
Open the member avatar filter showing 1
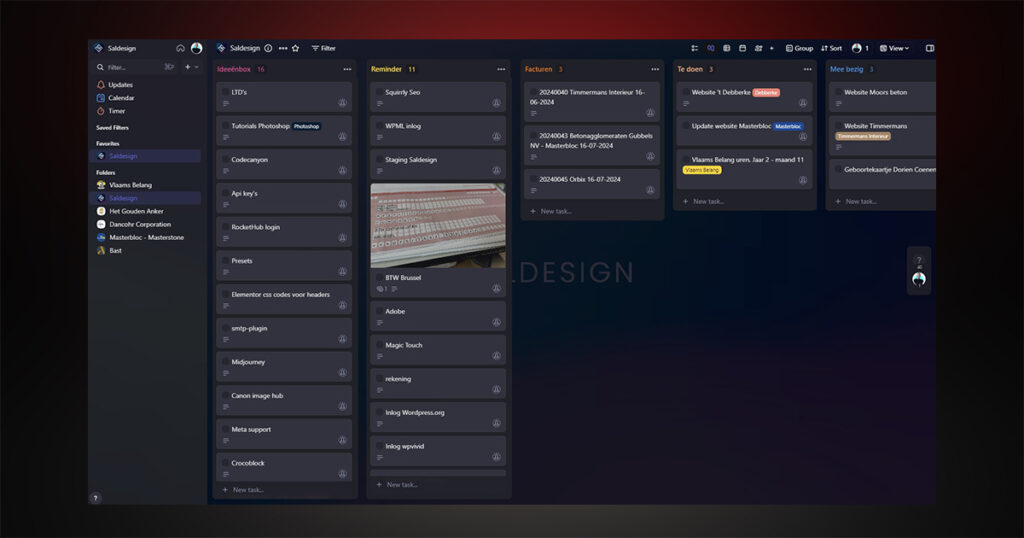coord(860,48)
